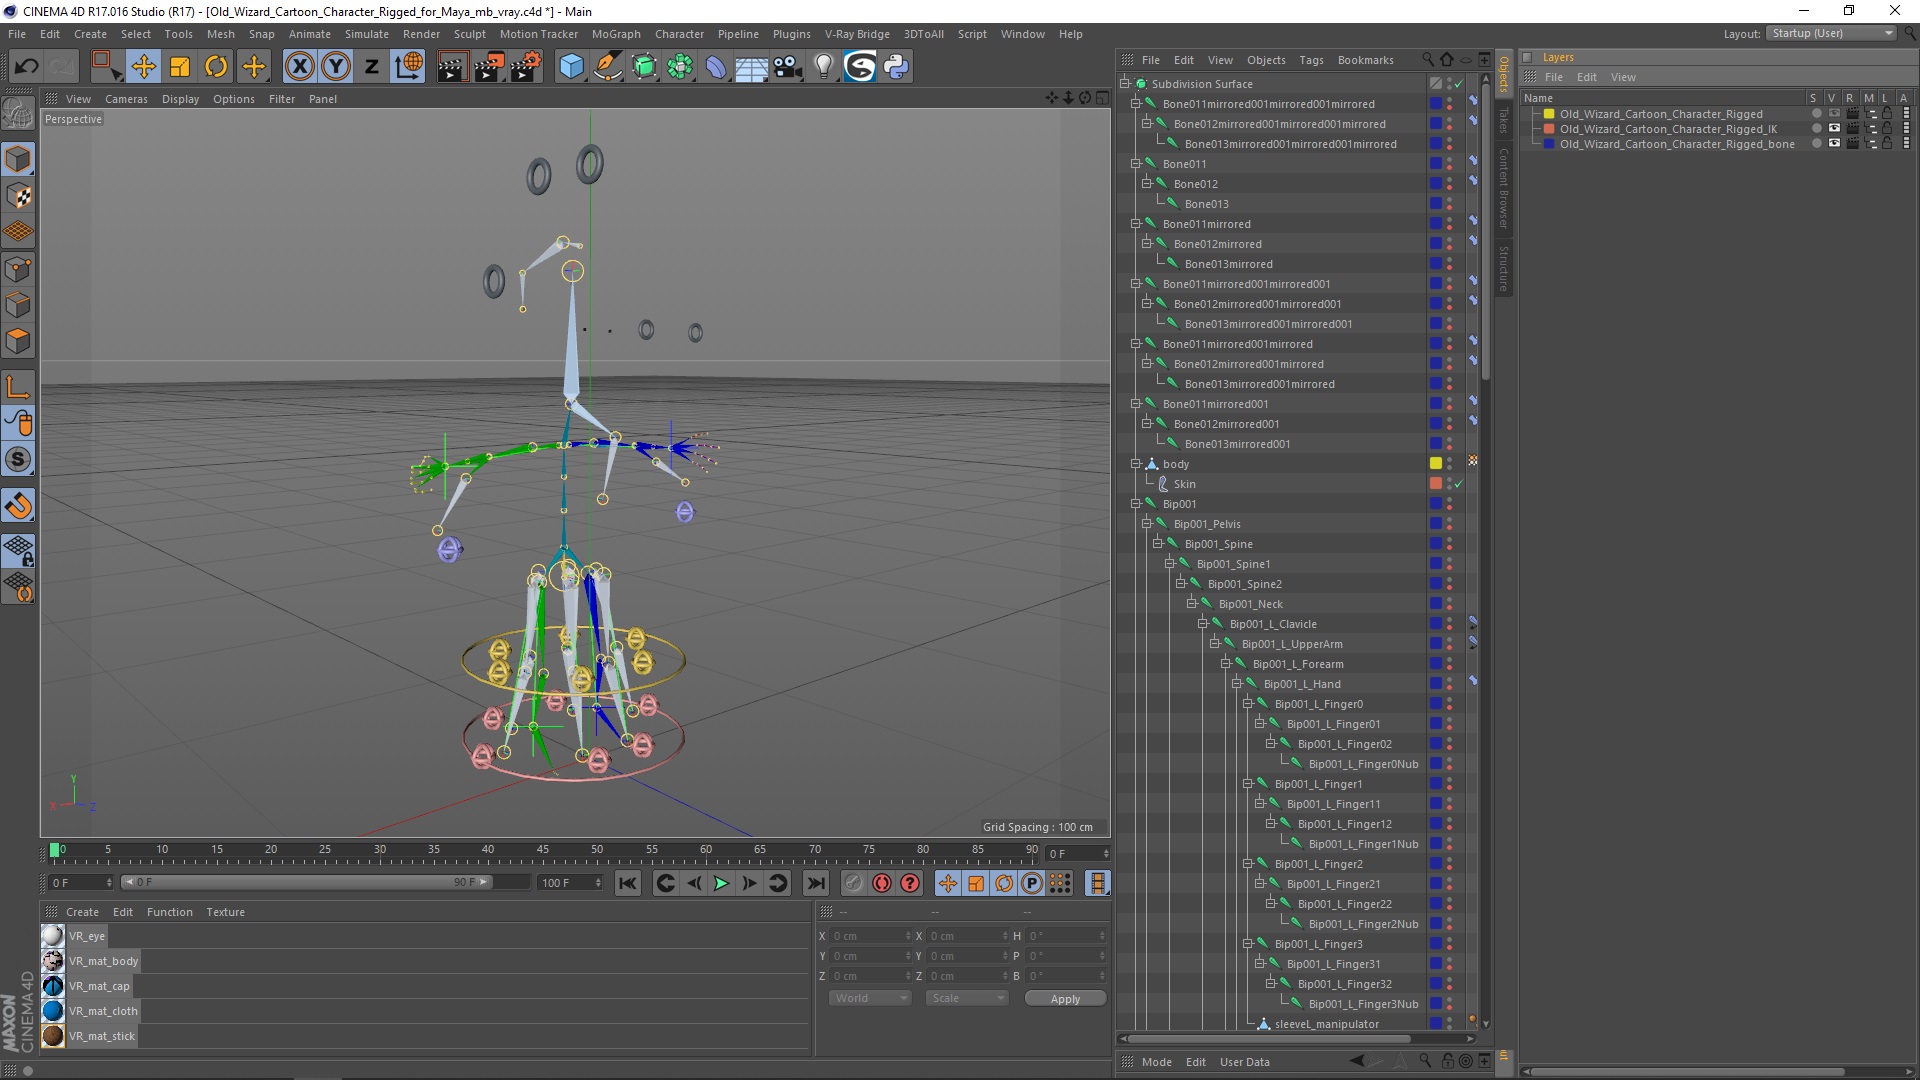
Task: Toggle Skin tag enable checkmark
Action: point(1459,484)
